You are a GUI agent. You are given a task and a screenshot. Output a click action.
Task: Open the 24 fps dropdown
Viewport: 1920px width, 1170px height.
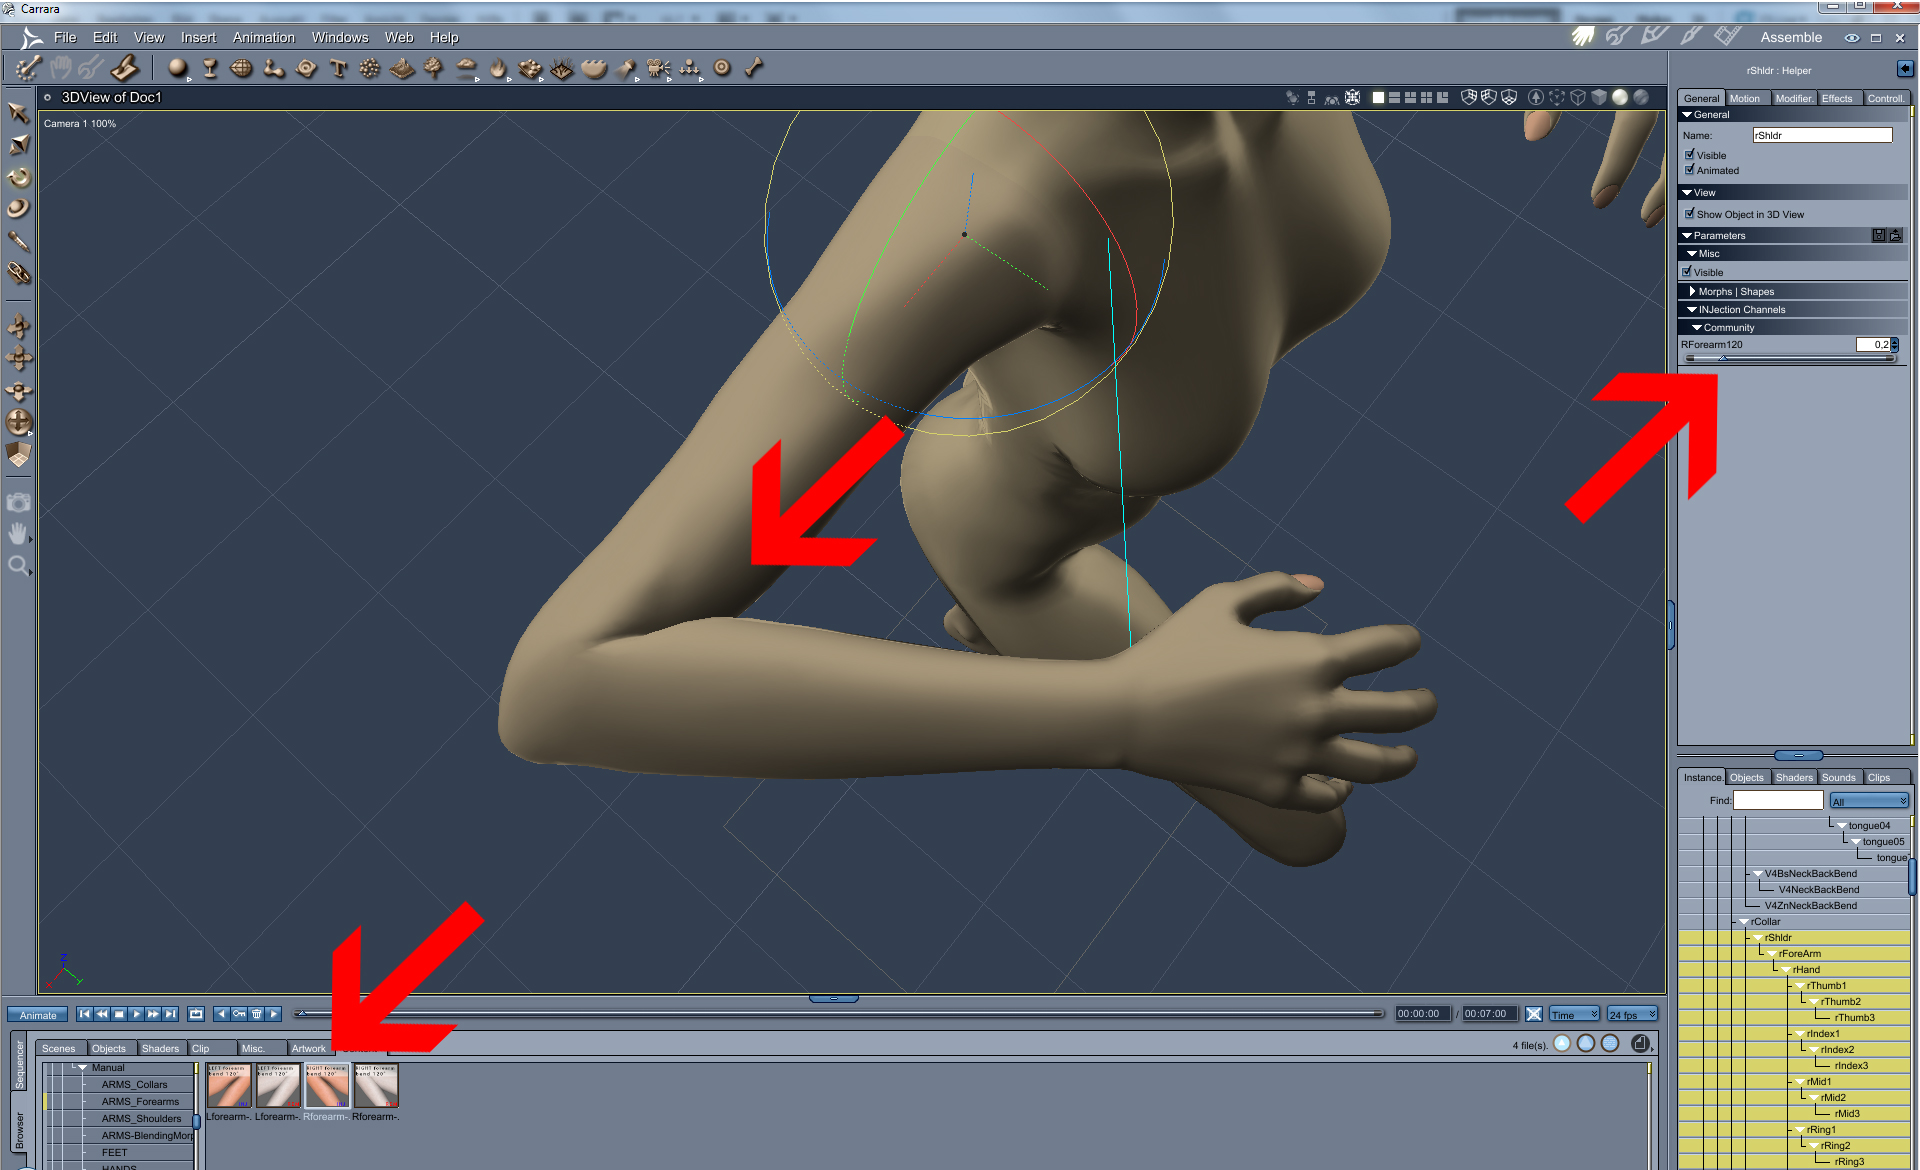[x=1632, y=1014]
